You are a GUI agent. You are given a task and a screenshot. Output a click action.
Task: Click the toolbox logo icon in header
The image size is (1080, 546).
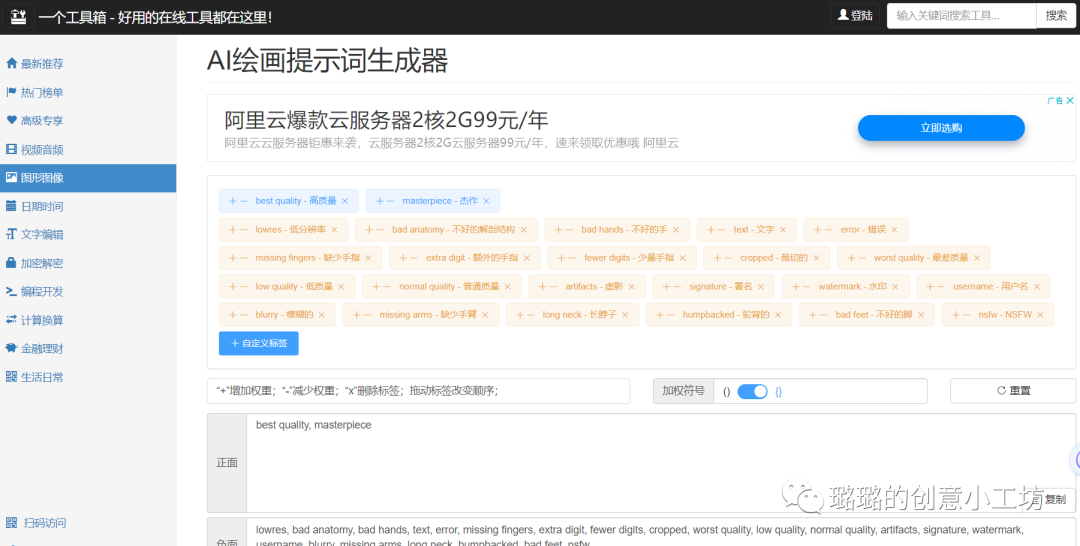point(19,17)
